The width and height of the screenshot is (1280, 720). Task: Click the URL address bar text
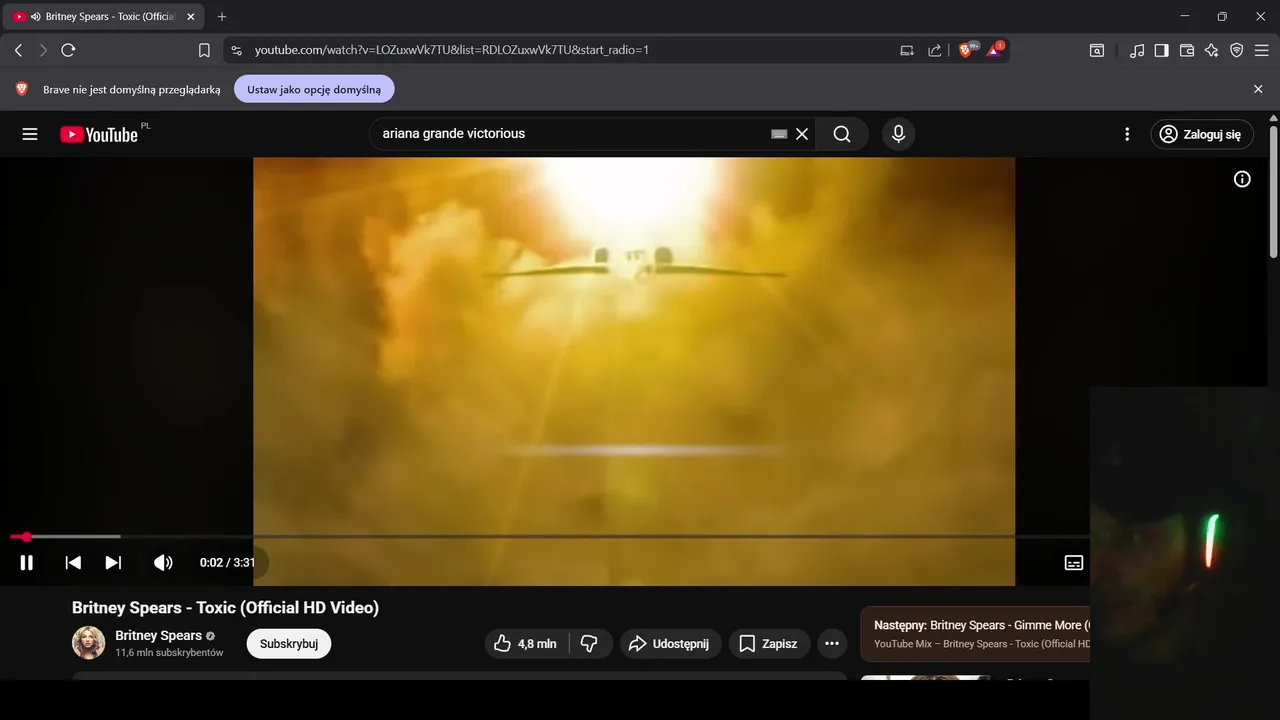(x=451, y=50)
